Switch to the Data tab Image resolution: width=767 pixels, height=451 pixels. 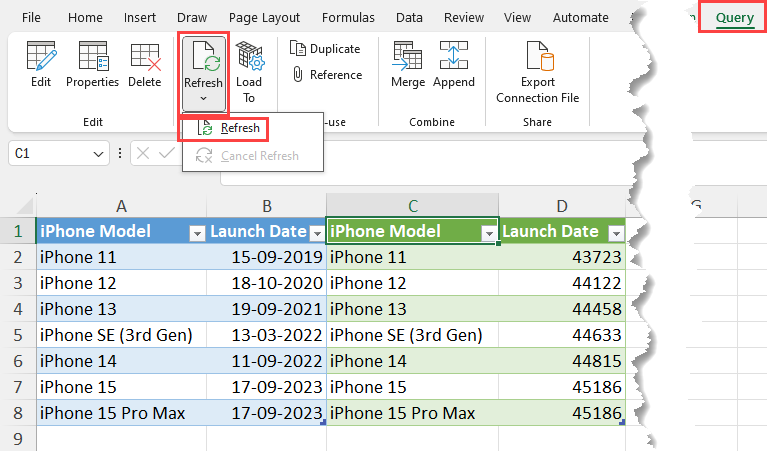click(x=409, y=18)
